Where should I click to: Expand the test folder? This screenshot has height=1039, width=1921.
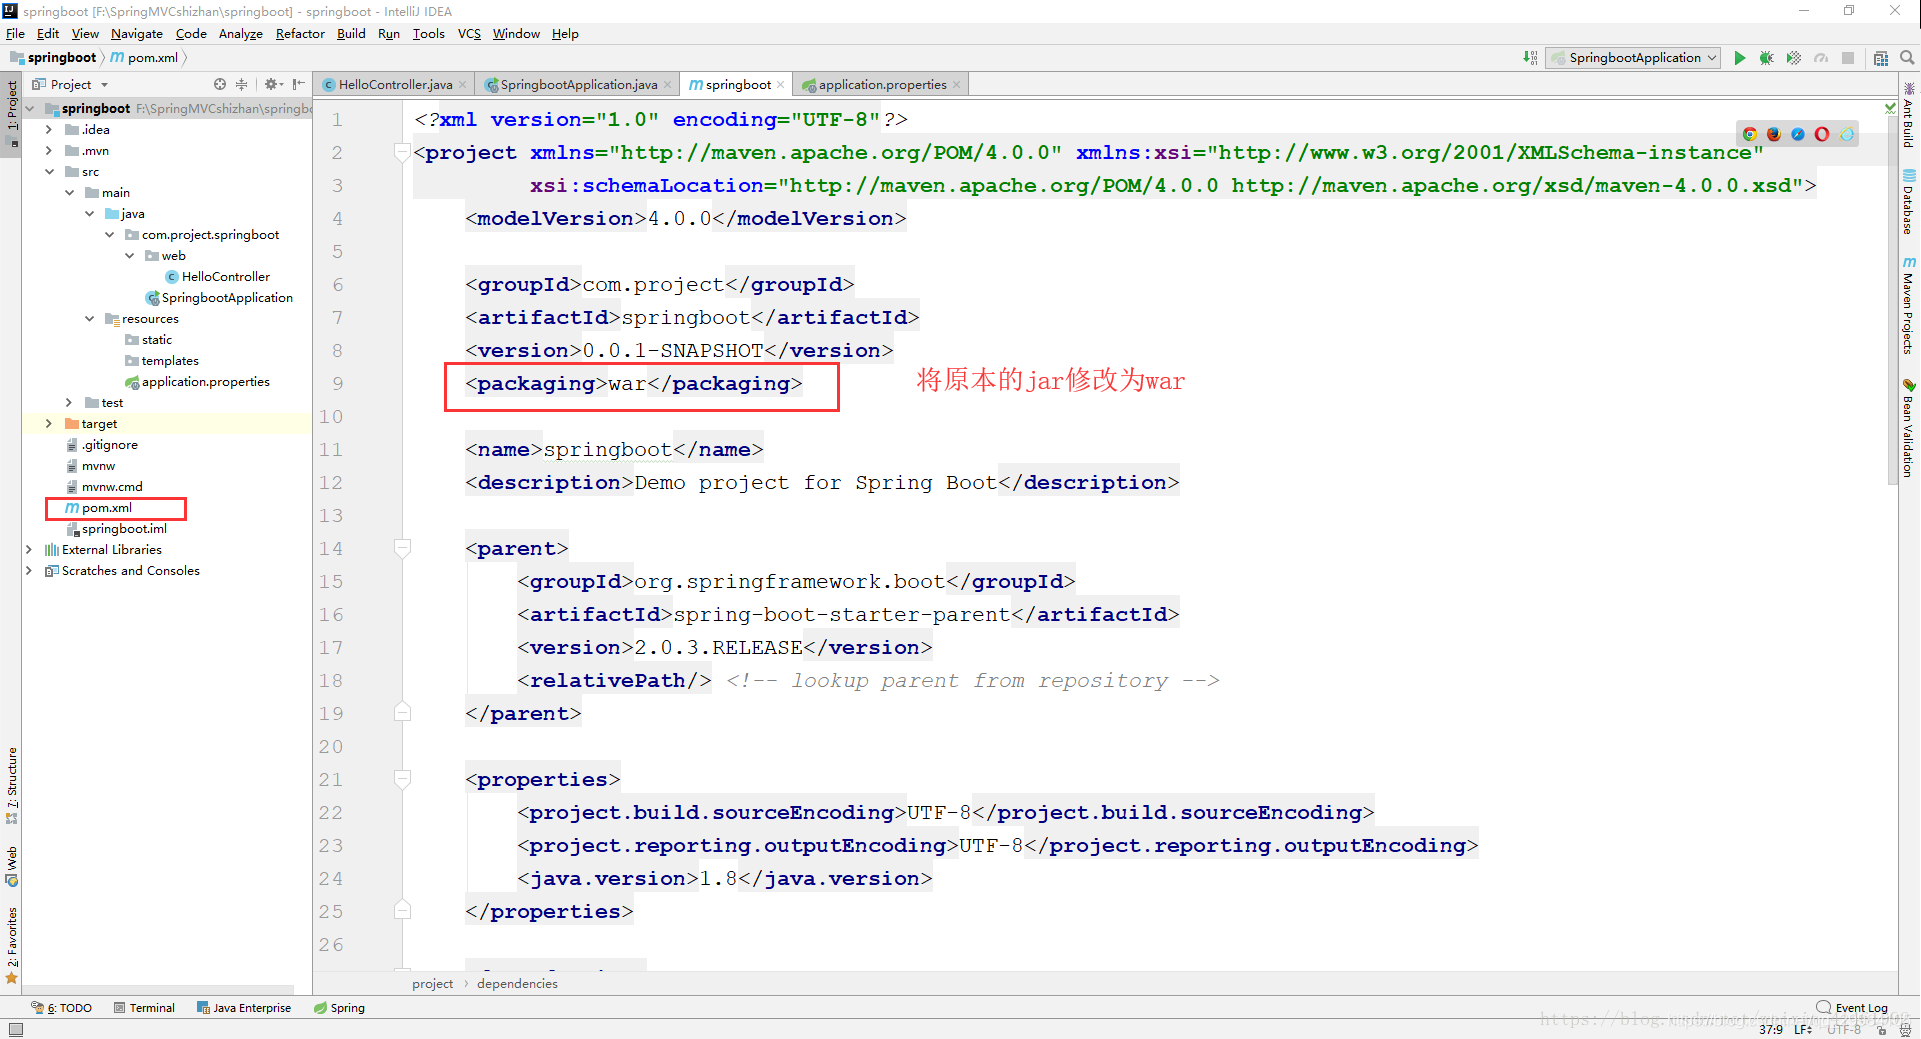pyautogui.click(x=69, y=403)
